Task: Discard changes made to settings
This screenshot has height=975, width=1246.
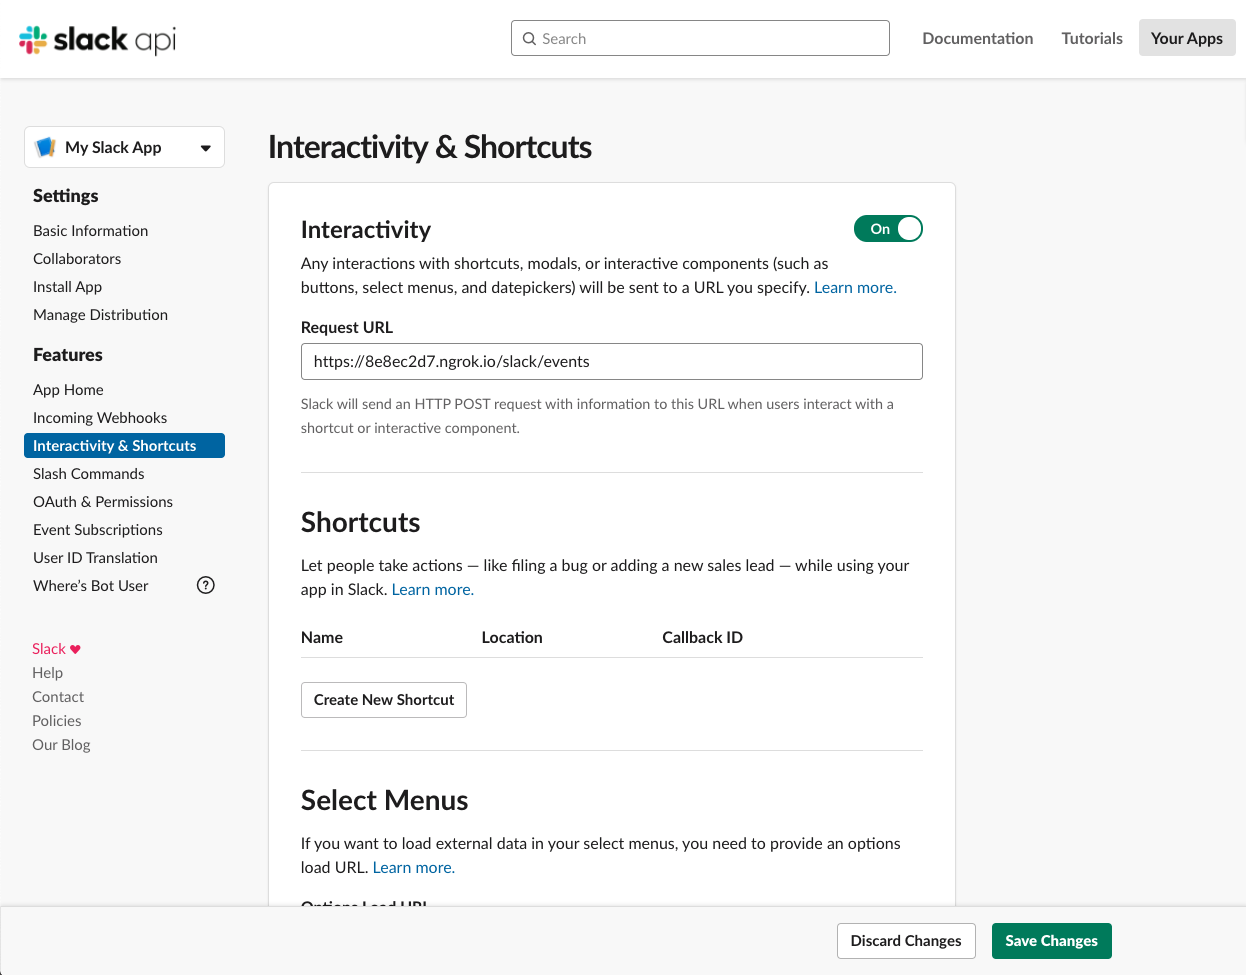Action: pyautogui.click(x=905, y=940)
